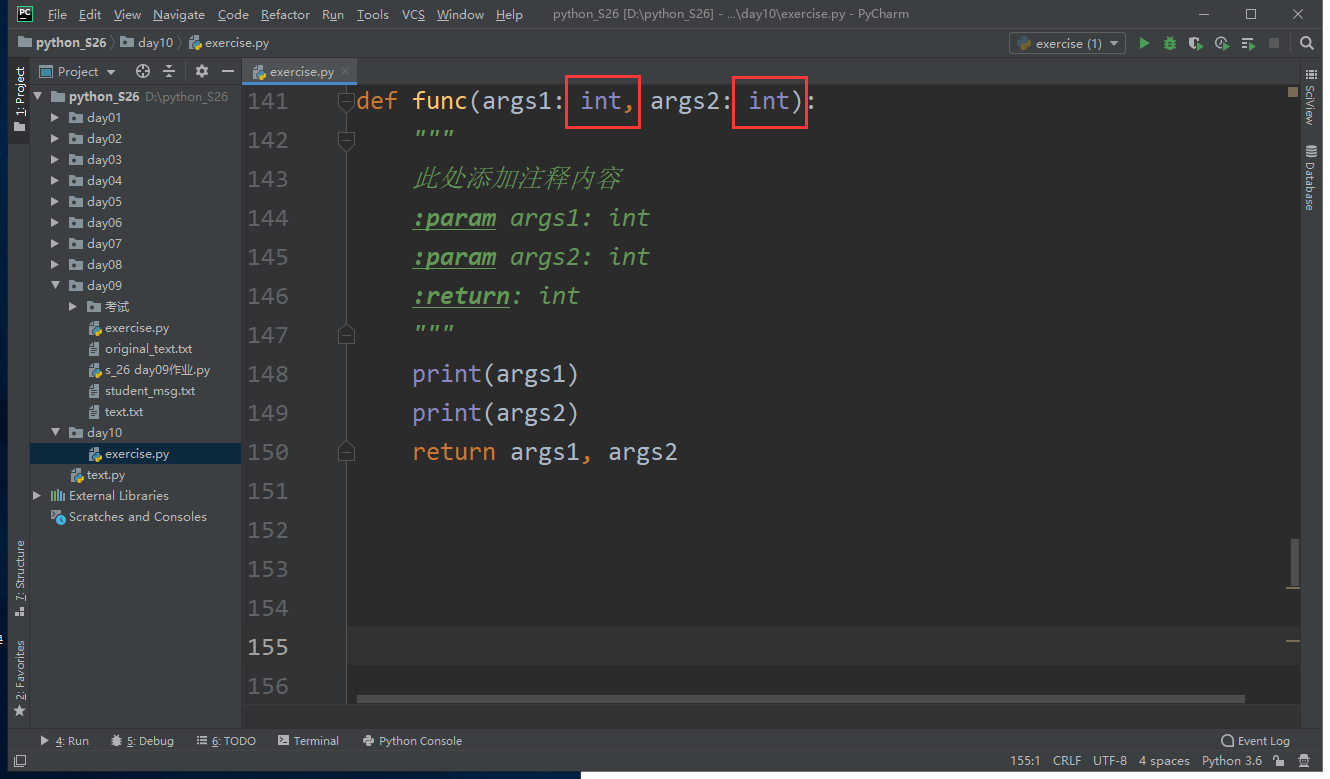Open the 5: Debug tool window
Viewport: 1330px width, 779px height.
[x=142, y=741]
